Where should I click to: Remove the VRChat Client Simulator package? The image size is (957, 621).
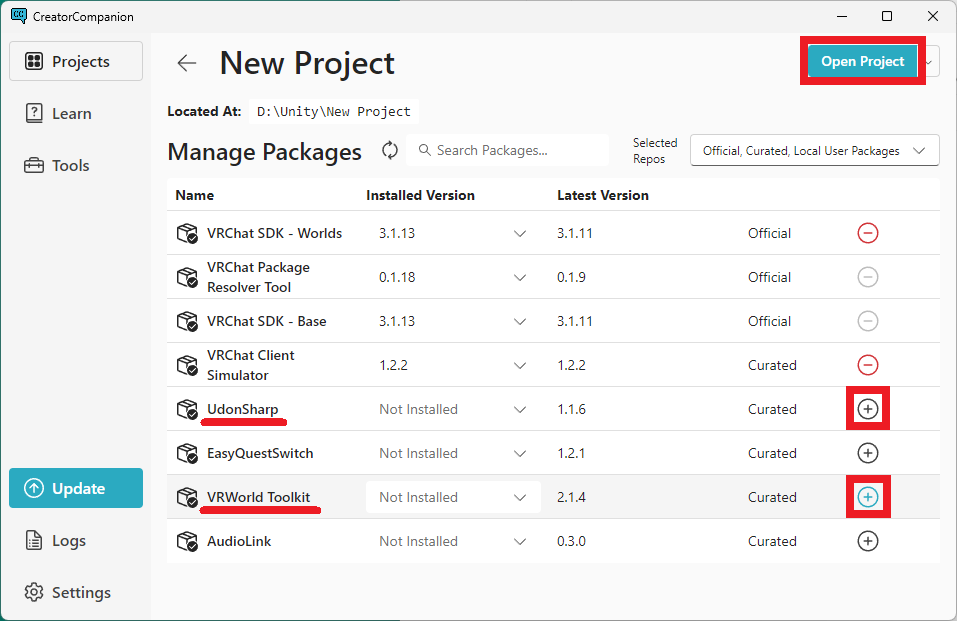tap(868, 365)
